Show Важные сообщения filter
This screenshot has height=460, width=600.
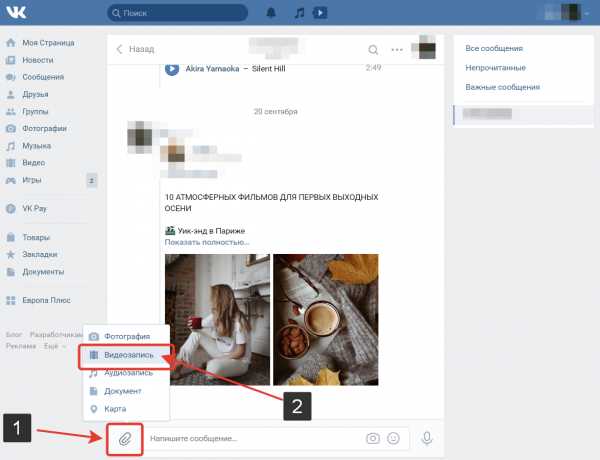[502, 87]
